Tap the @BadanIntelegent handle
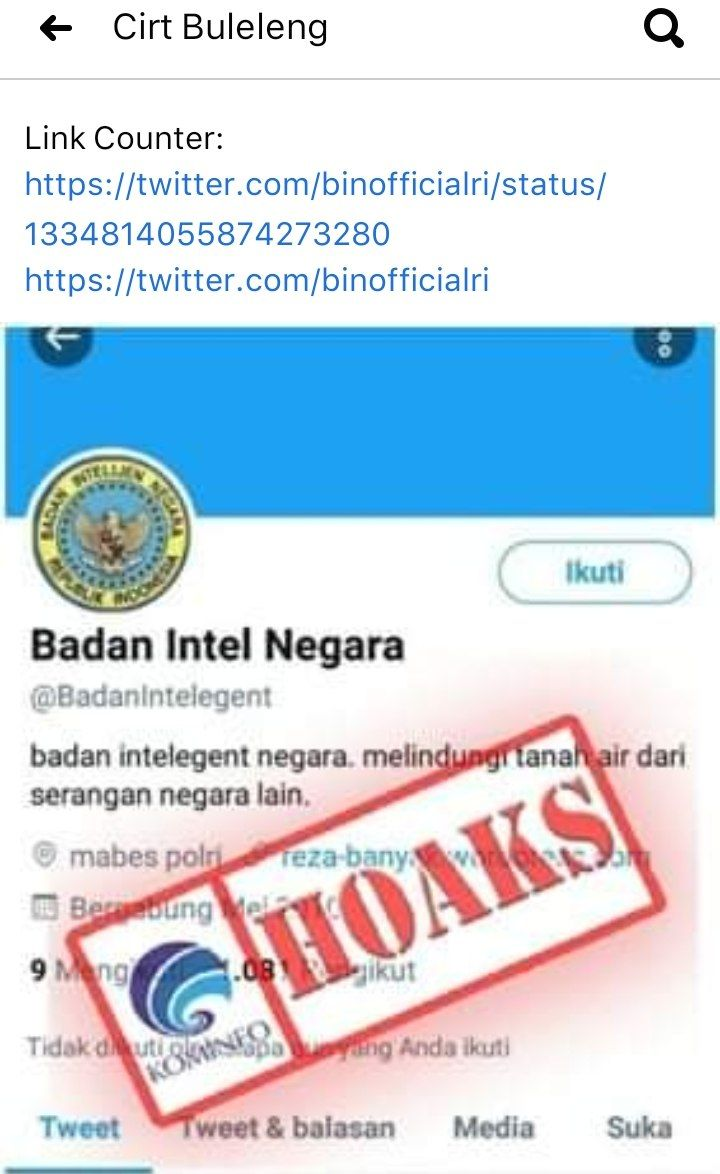 coord(150,696)
